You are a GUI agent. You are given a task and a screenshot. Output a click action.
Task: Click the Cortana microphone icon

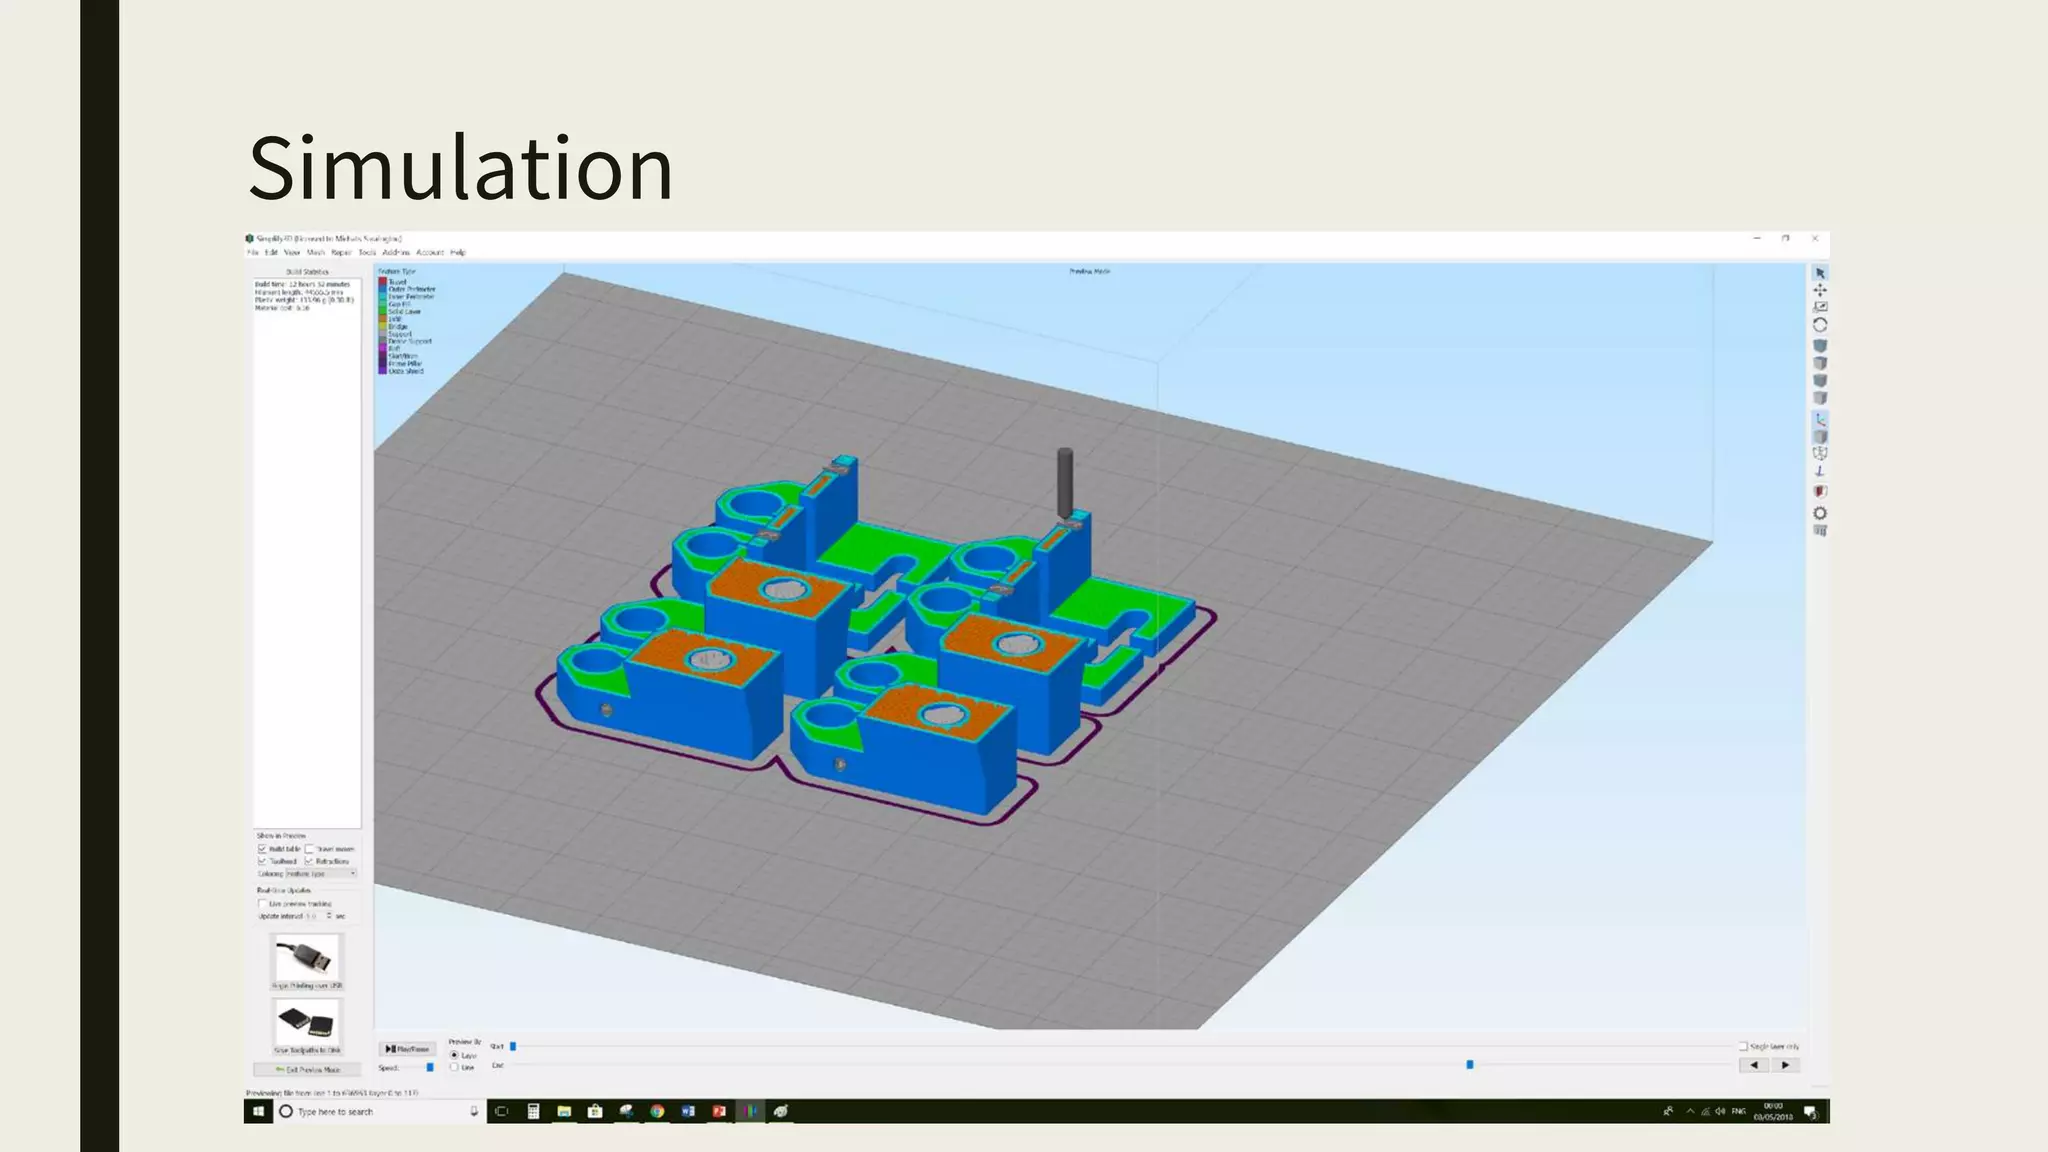[474, 1111]
